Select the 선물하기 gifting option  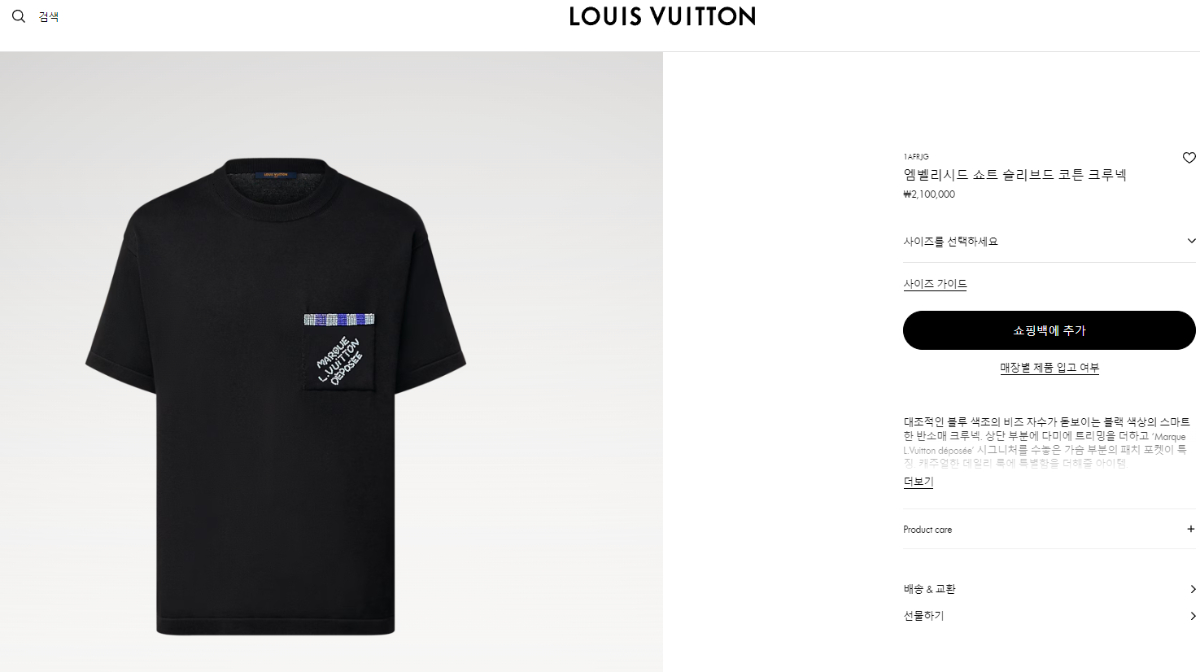(923, 616)
